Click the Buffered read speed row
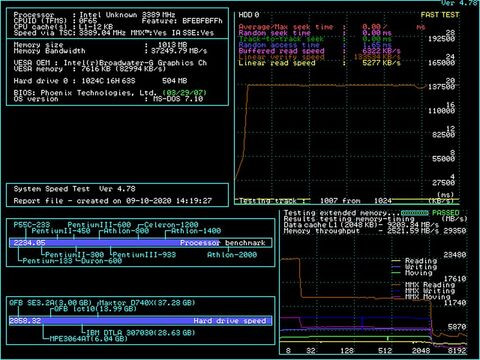Screen dimensions: 480x360 pyautogui.click(x=320, y=51)
